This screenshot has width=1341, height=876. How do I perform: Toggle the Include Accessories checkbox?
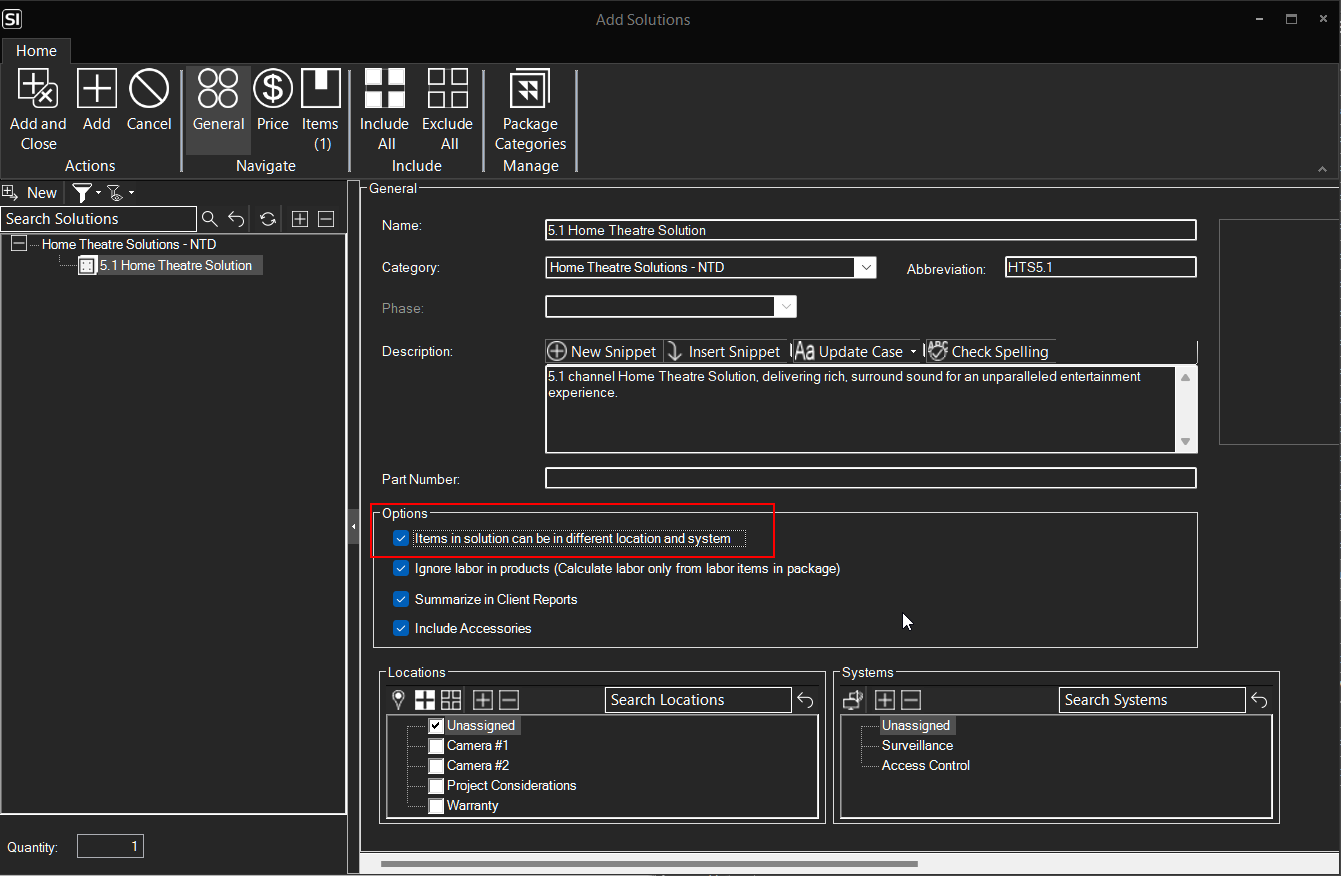pyautogui.click(x=401, y=629)
